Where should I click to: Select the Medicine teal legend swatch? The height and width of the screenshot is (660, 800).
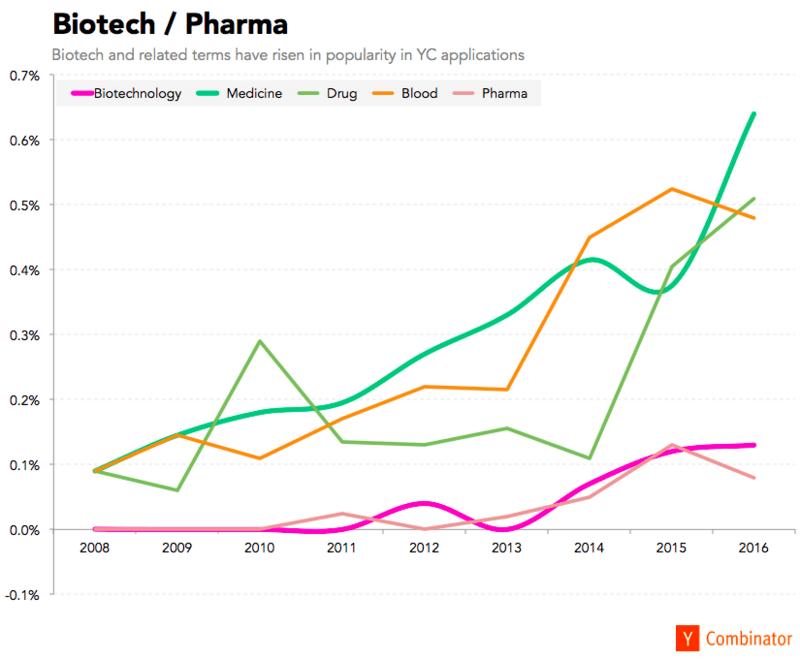point(208,93)
